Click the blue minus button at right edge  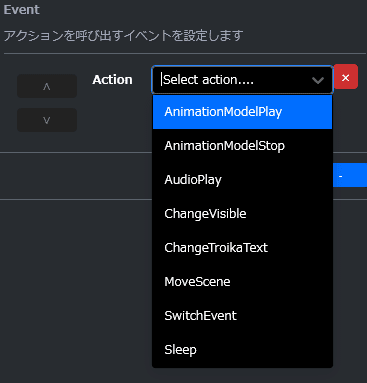[350, 175]
